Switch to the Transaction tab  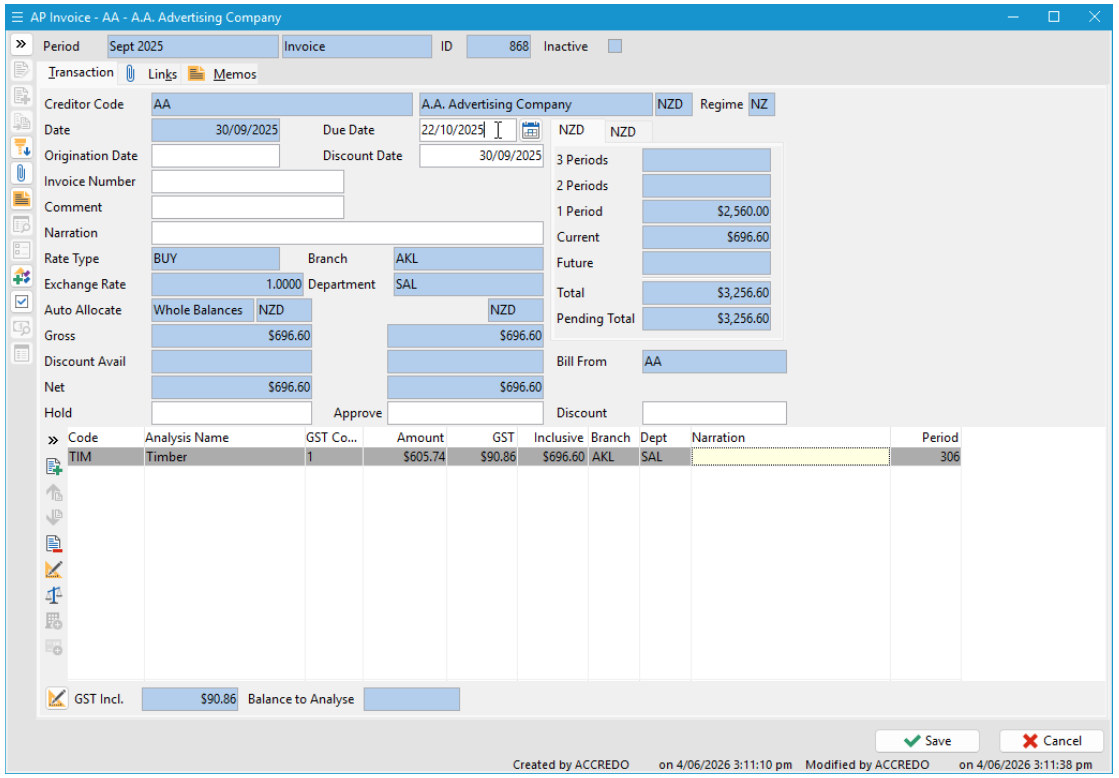point(81,73)
